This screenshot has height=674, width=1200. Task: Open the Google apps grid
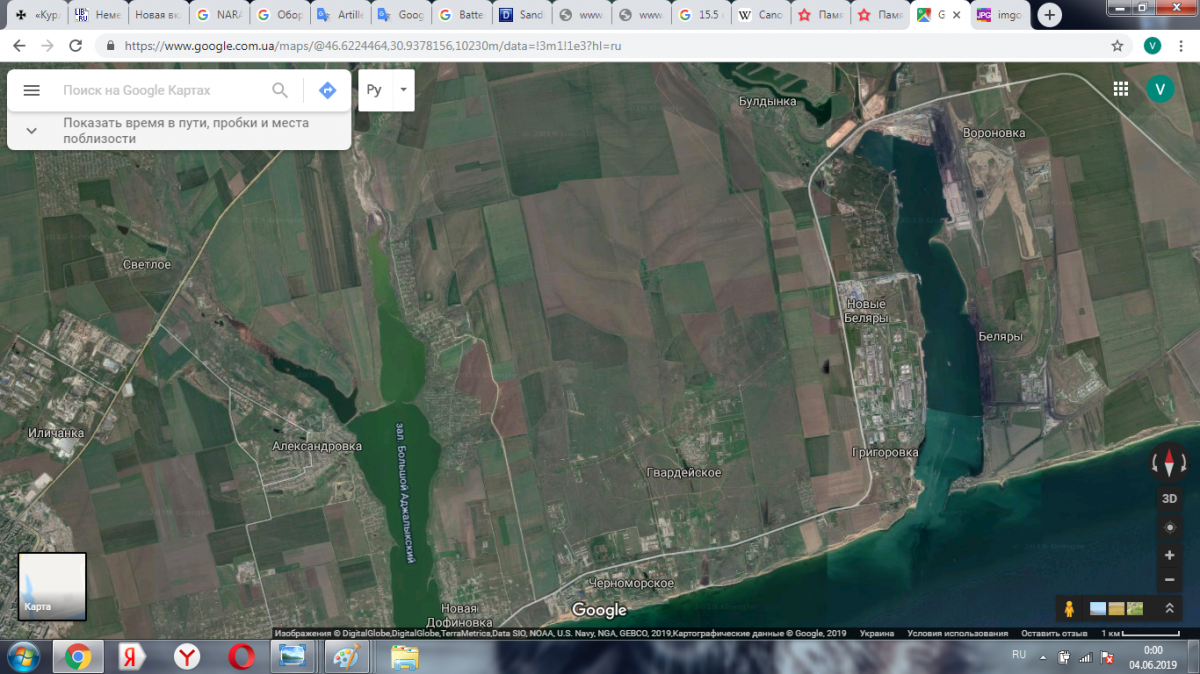[1120, 89]
